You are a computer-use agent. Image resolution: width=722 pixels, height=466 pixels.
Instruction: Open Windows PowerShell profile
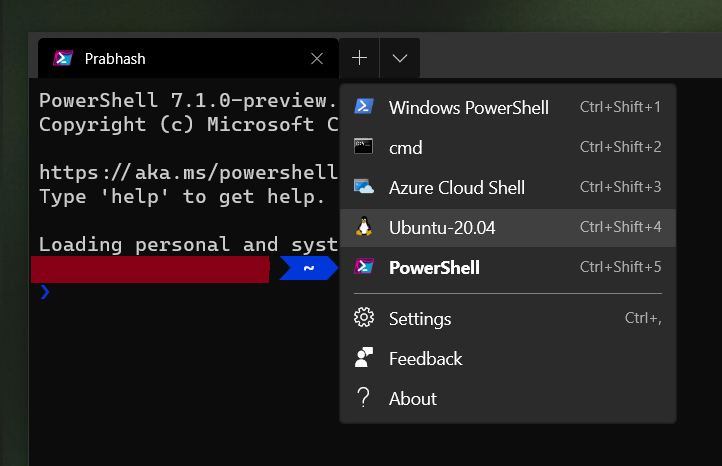(x=508, y=107)
